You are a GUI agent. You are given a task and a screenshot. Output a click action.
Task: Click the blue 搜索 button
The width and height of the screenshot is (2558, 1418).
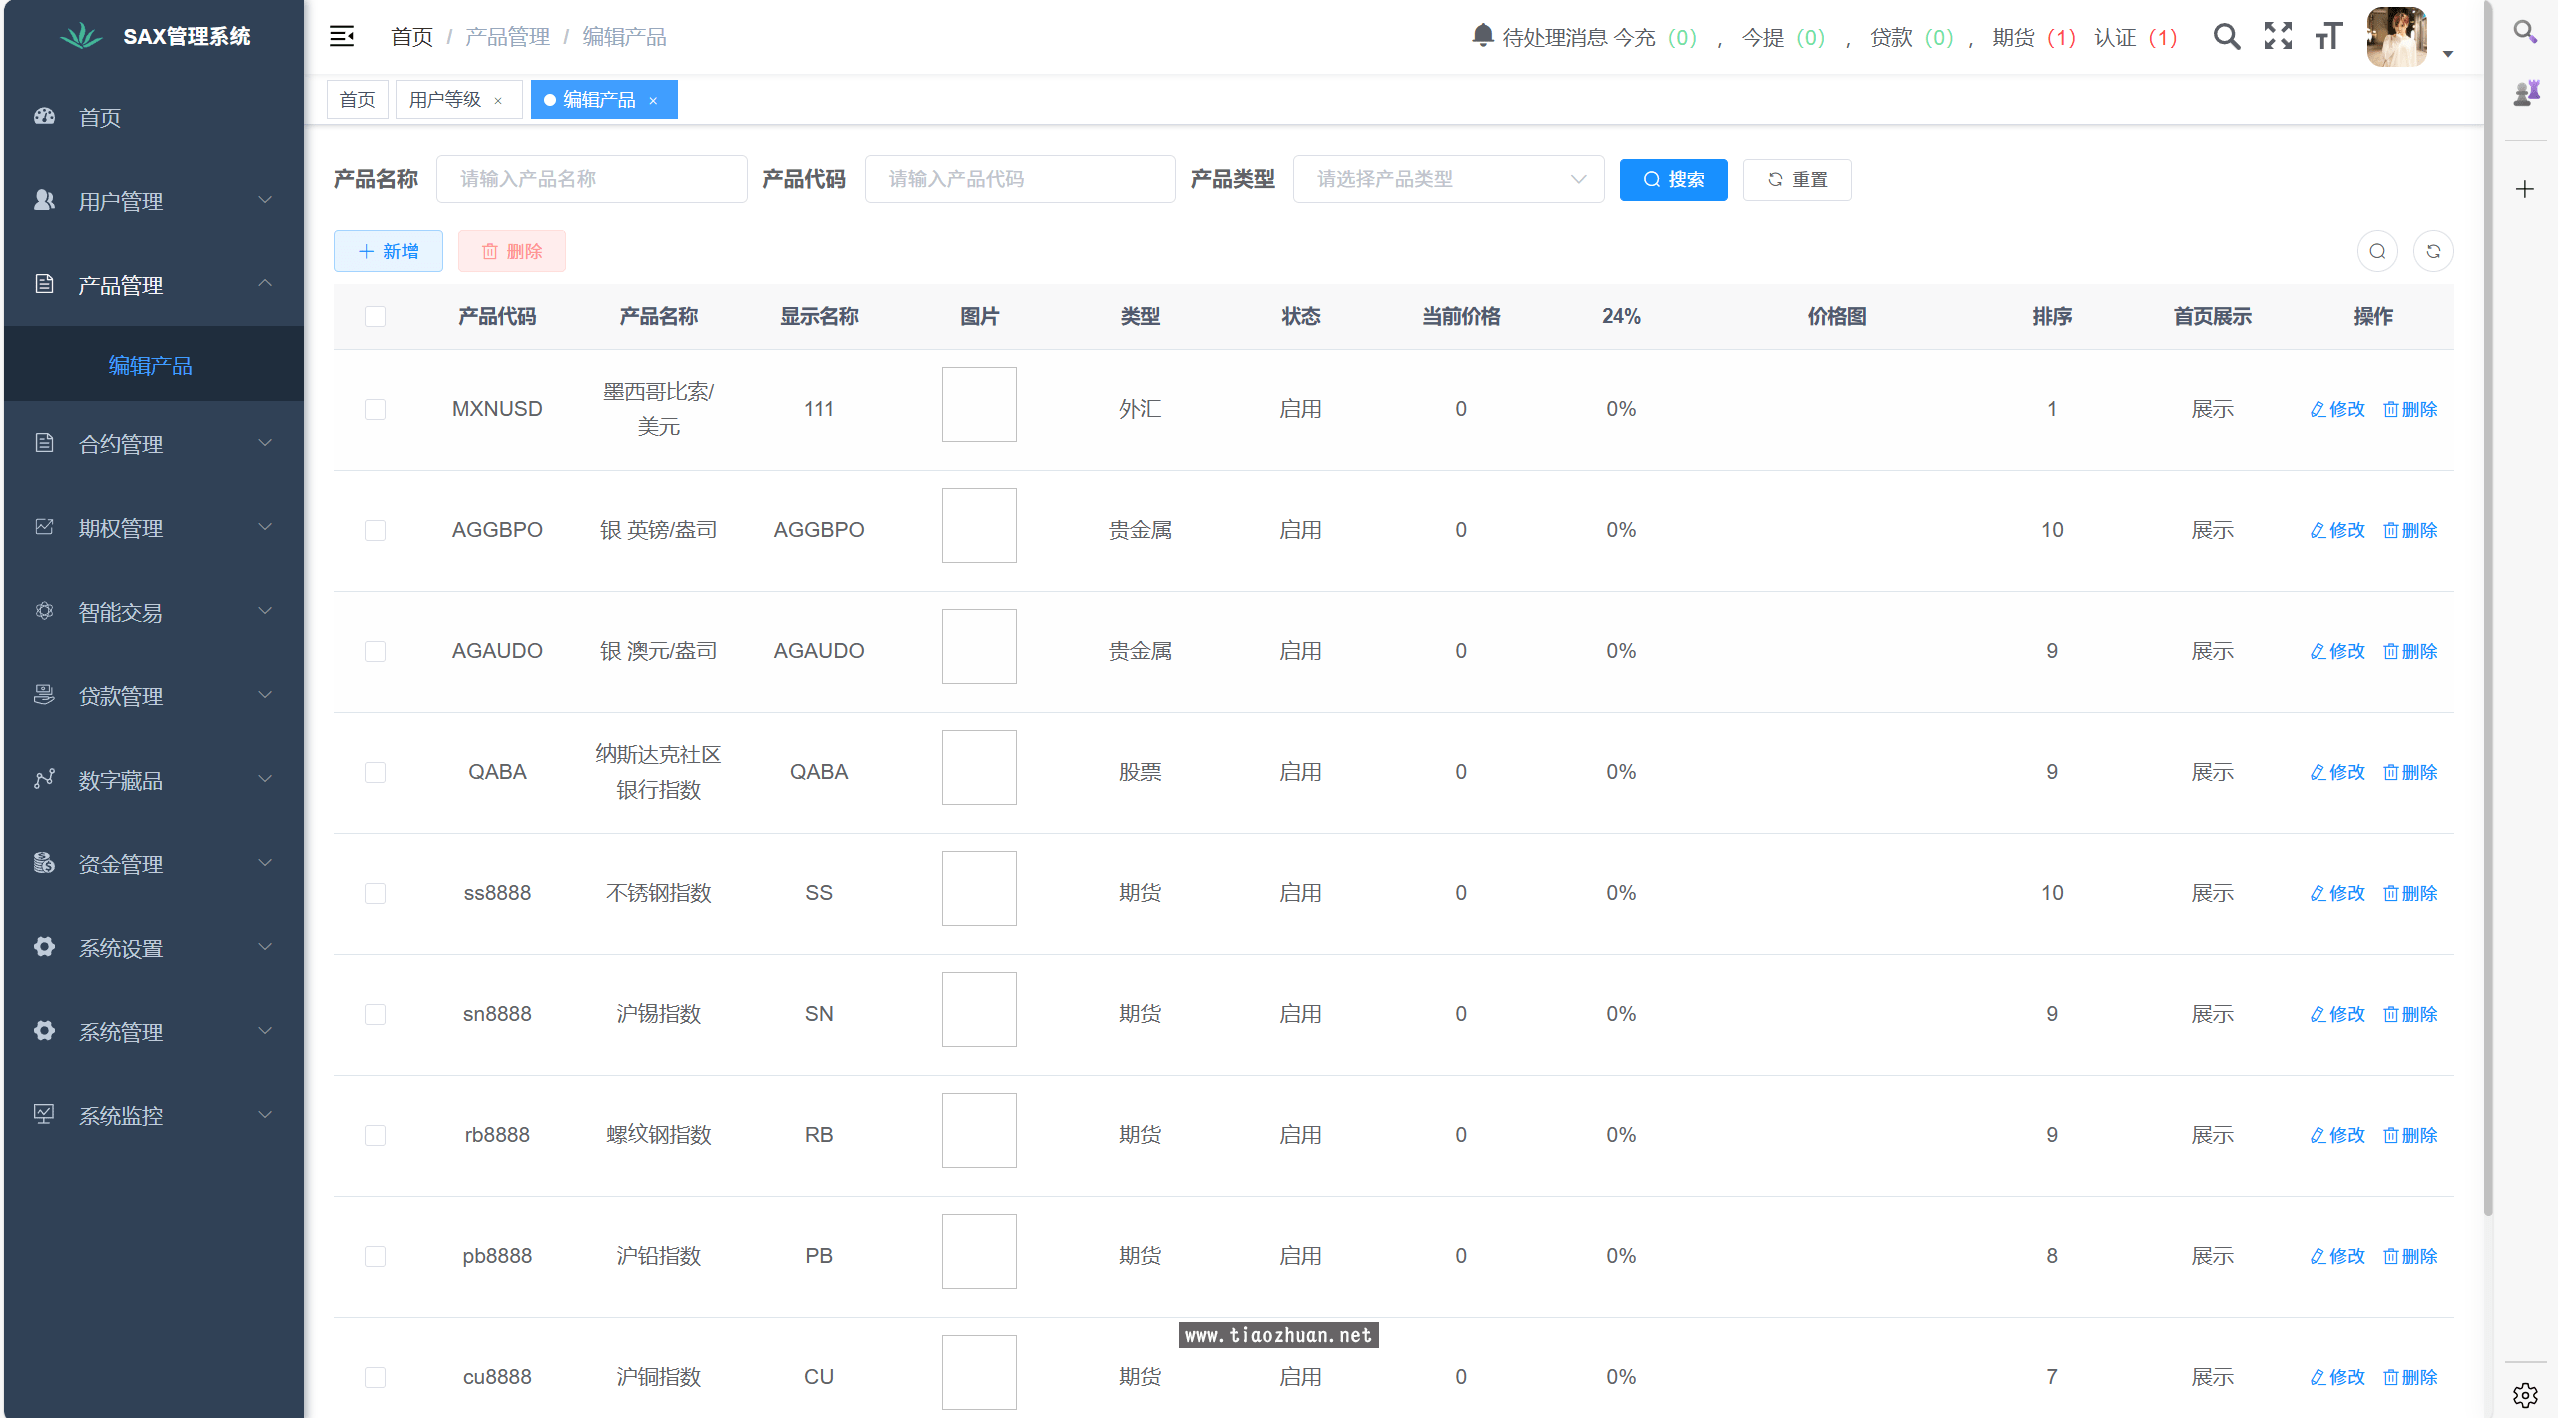coord(1672,179)
